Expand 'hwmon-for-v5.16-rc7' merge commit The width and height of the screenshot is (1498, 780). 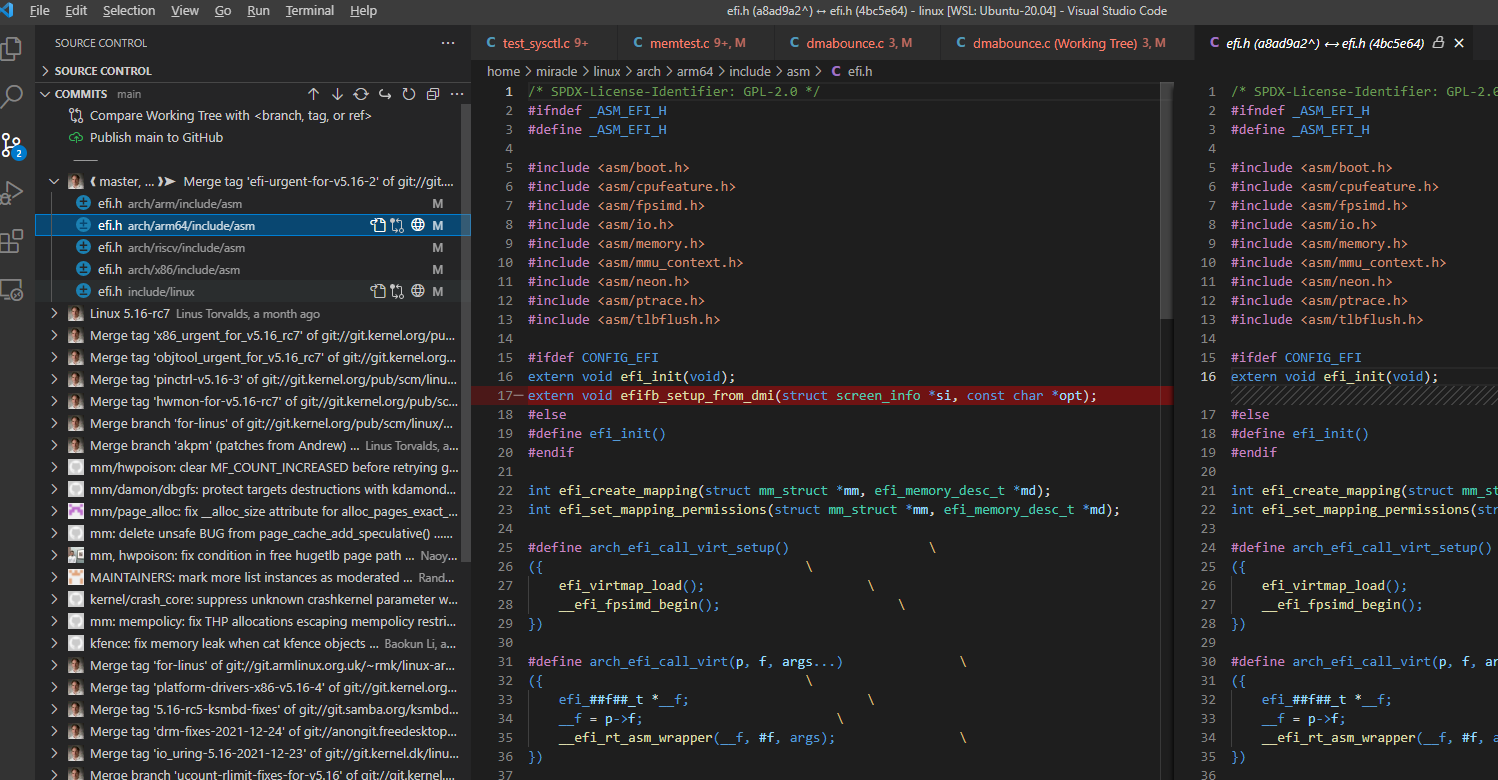coord(55,401)
